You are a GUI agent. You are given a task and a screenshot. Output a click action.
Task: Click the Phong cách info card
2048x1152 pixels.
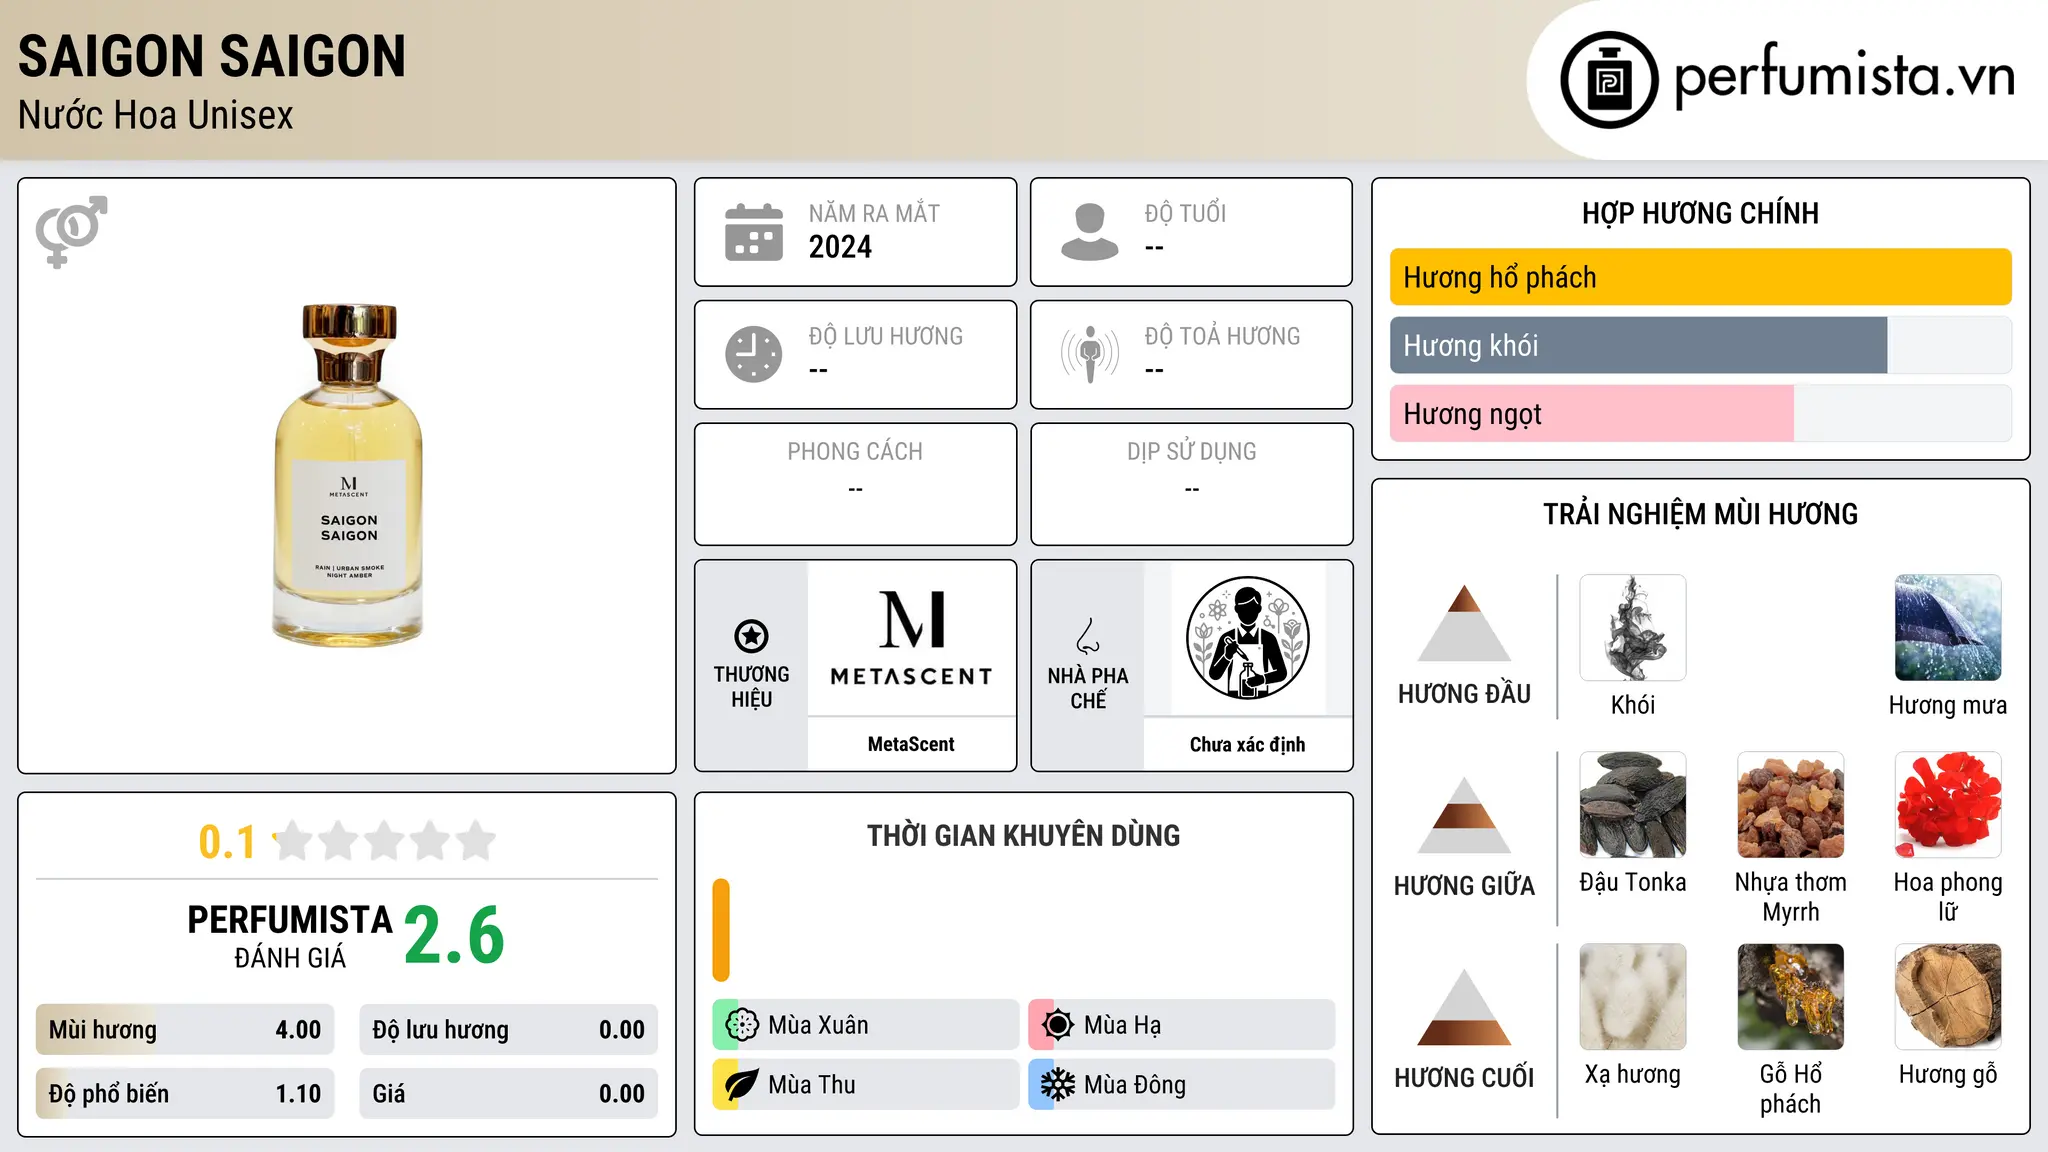pos(855,484)
